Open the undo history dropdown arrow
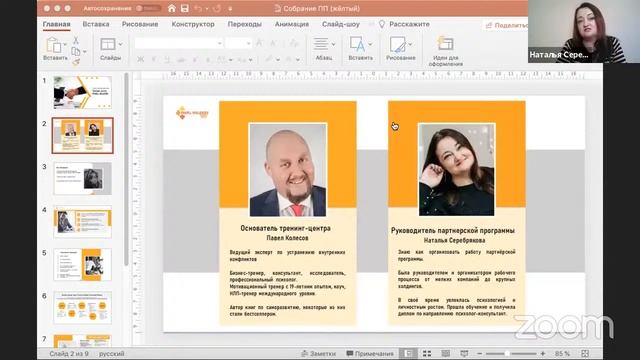Viewport: 640px width, 360px height. click(207, 9)
